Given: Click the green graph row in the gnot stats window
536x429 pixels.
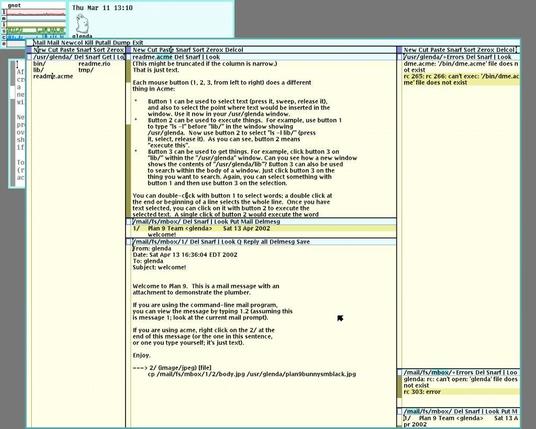Looking at the screenshot, I should 36,30.
